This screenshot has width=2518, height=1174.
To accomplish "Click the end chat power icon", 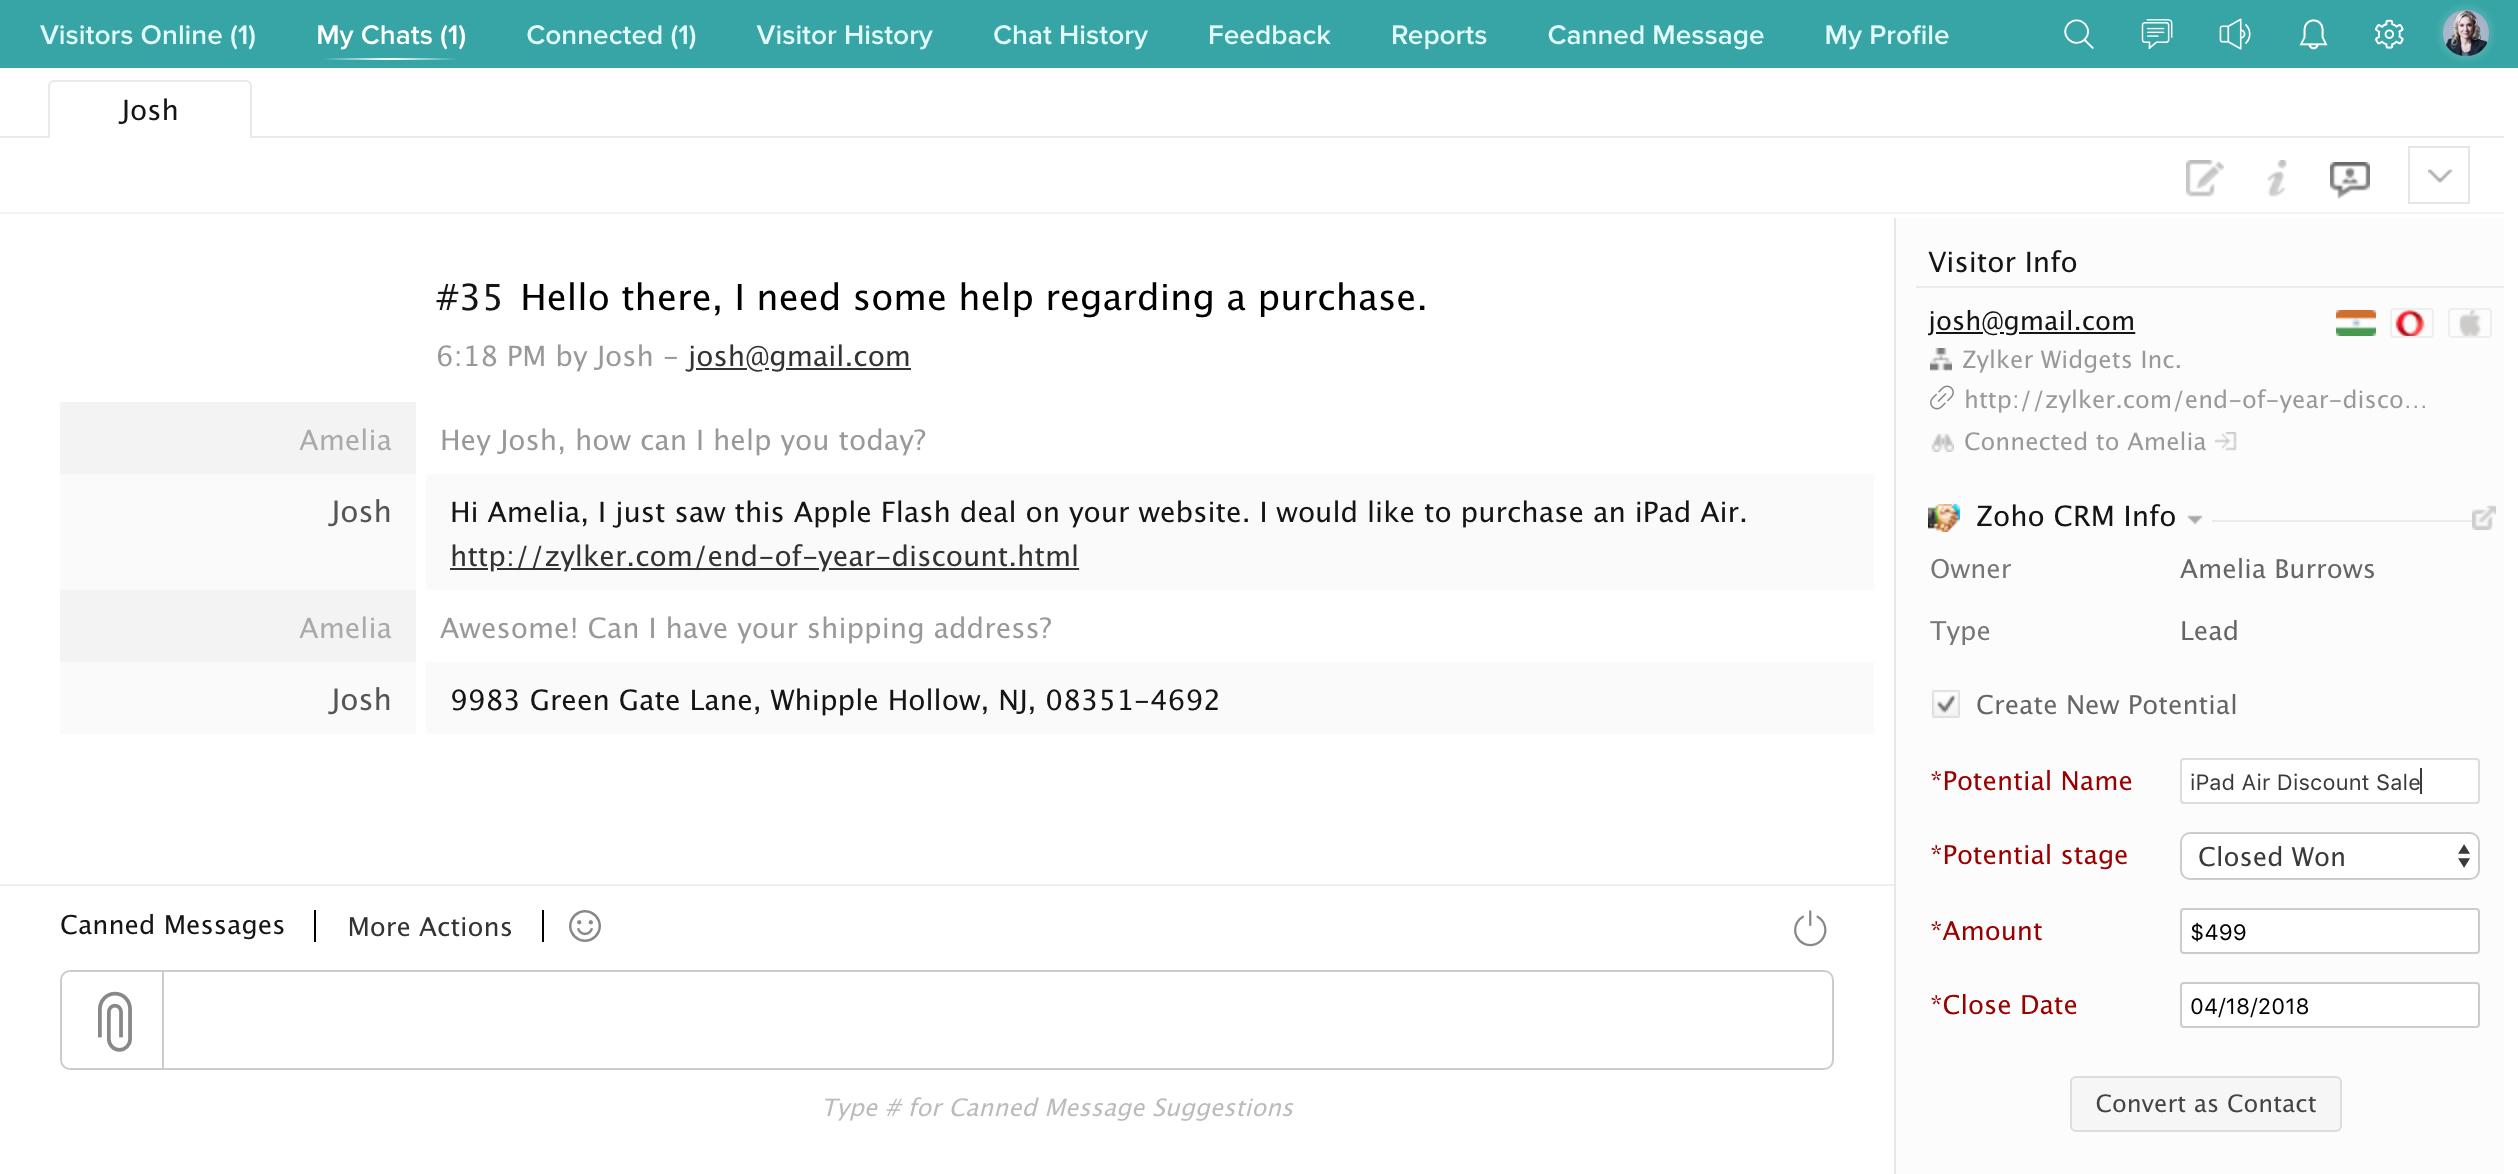I will (x=1809, y=928).
